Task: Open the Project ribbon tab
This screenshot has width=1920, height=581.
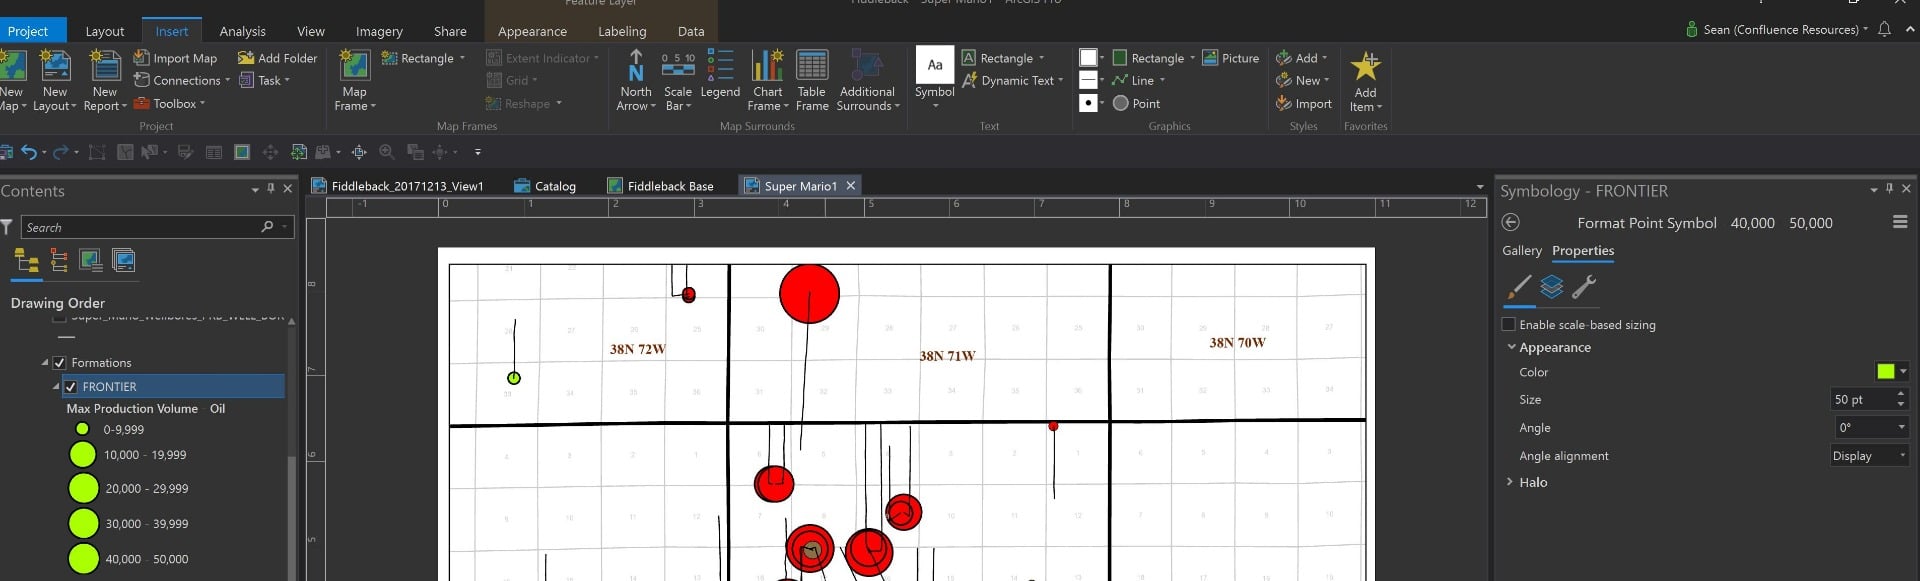Action: pos(28,31)
